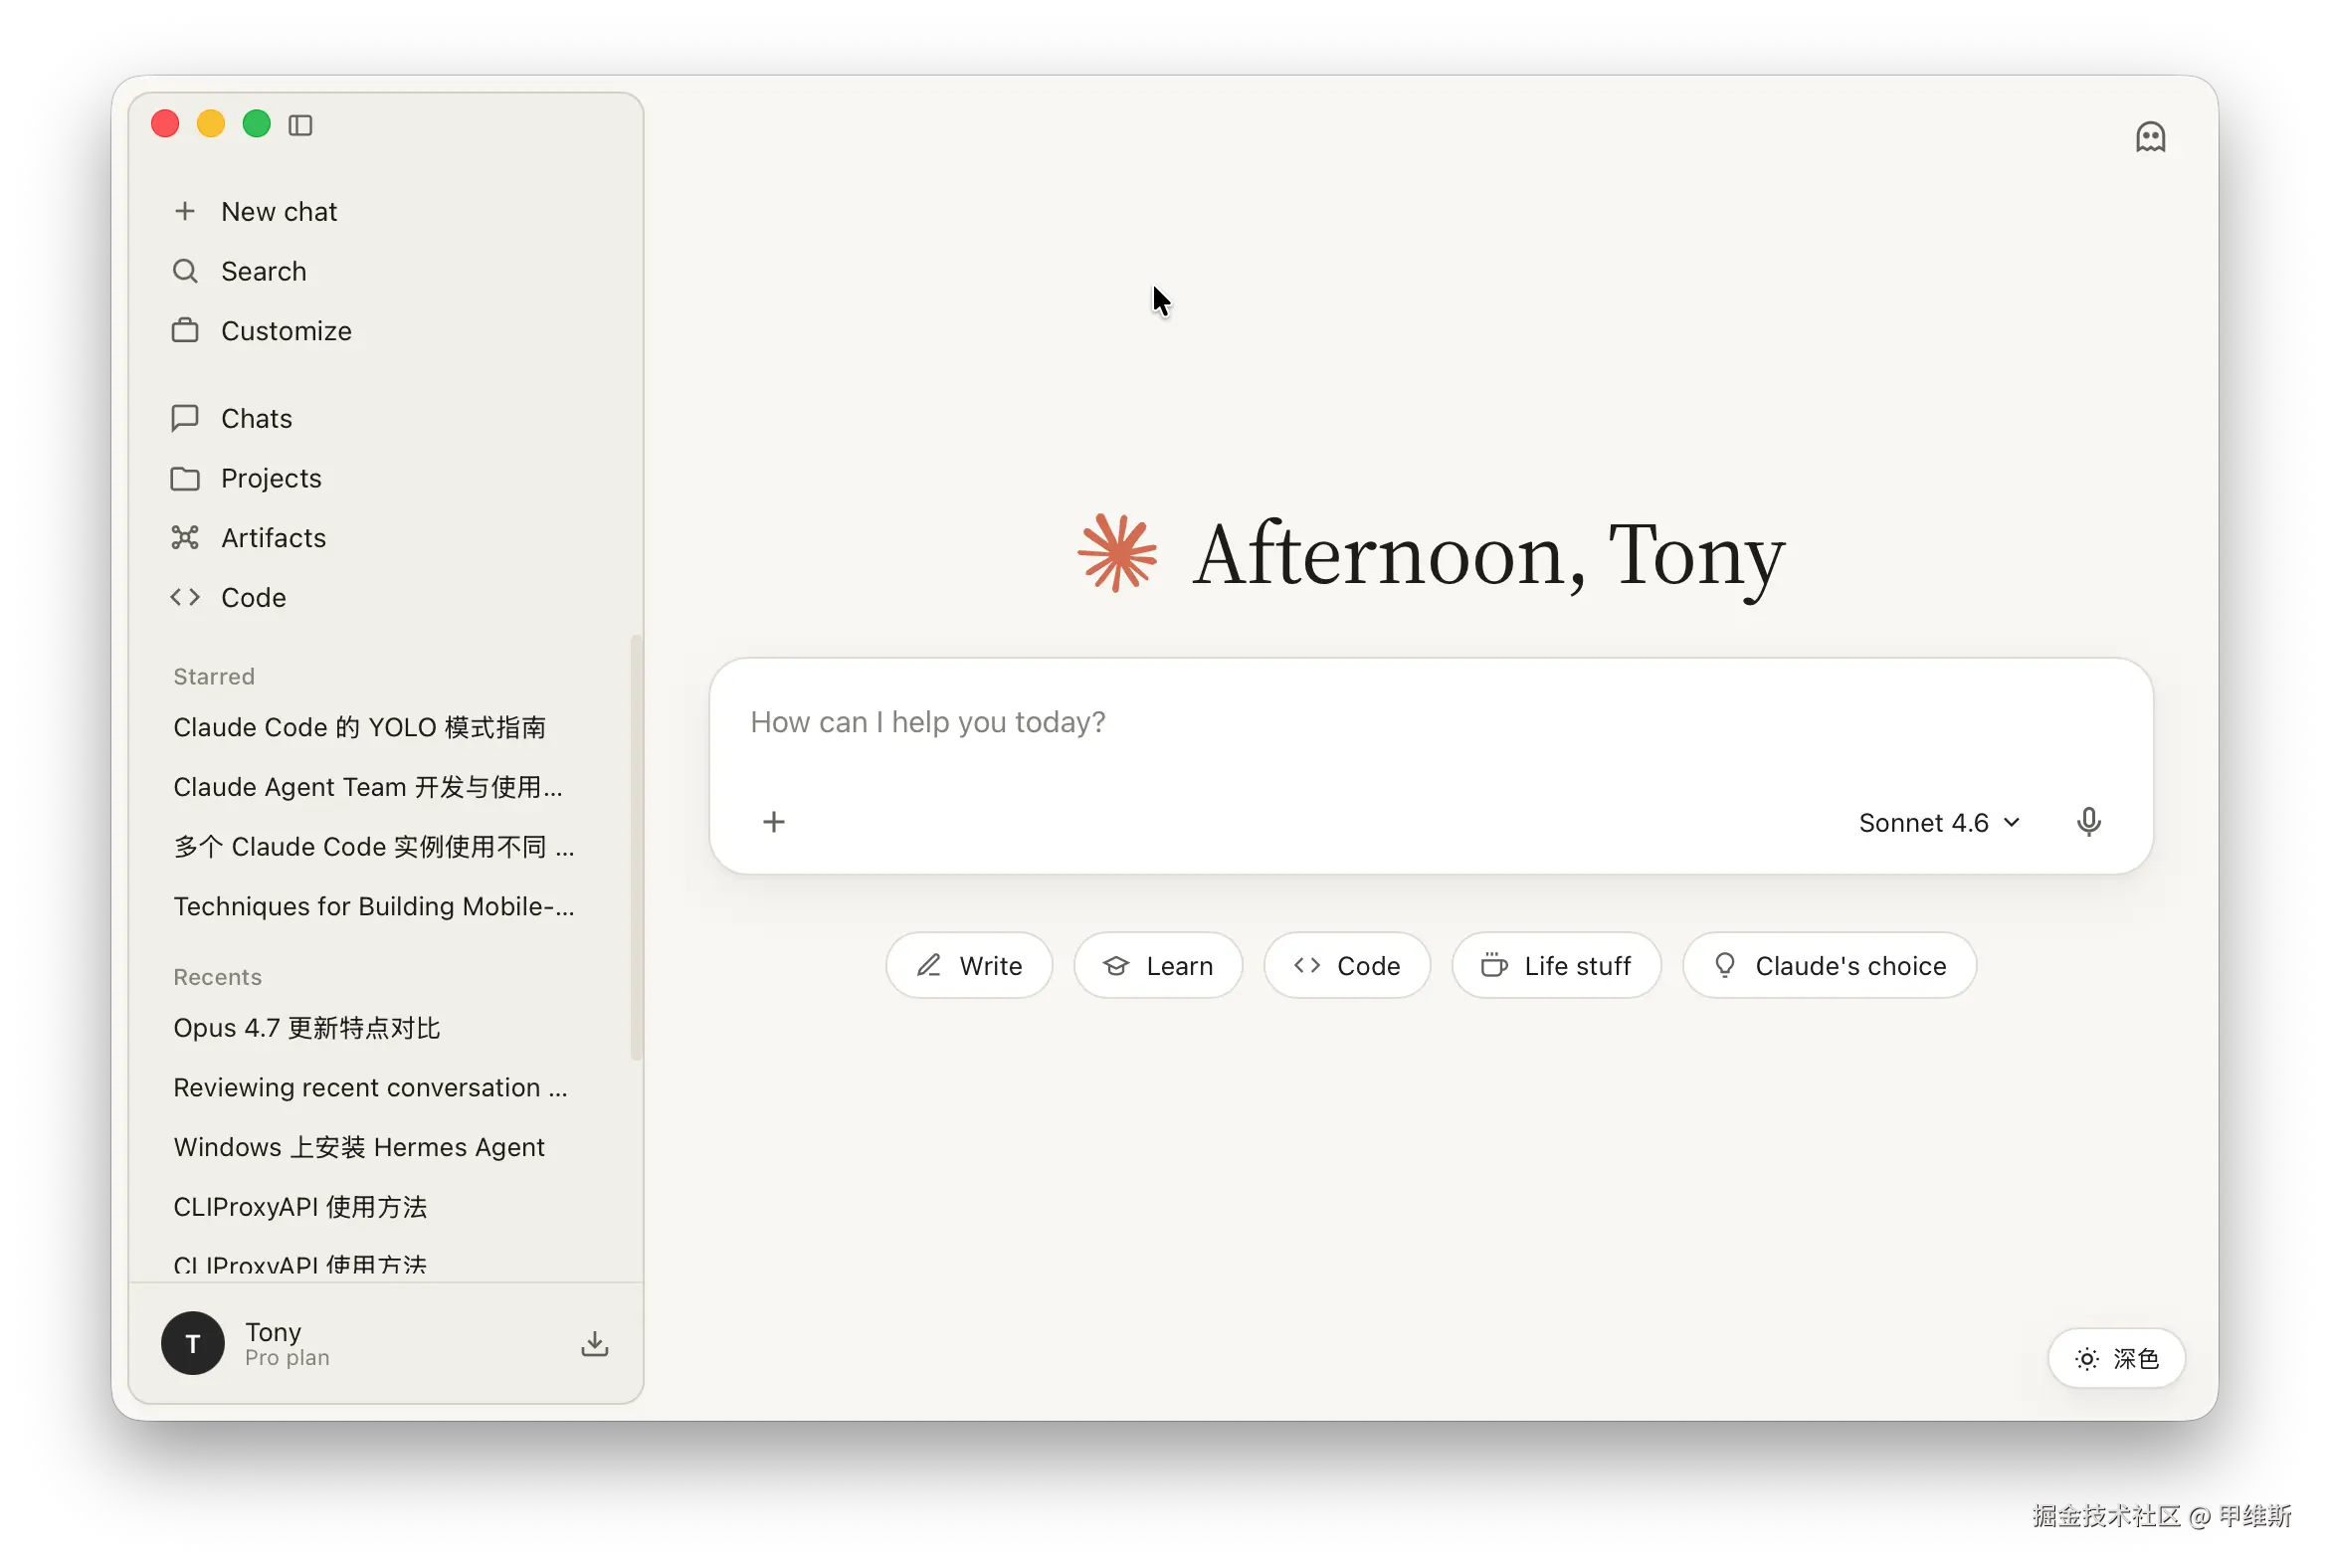The height and width of the screenshot is (1568, 2330).
Task: Click the sidebar vertical scrollbar
Action: [636, 848]
